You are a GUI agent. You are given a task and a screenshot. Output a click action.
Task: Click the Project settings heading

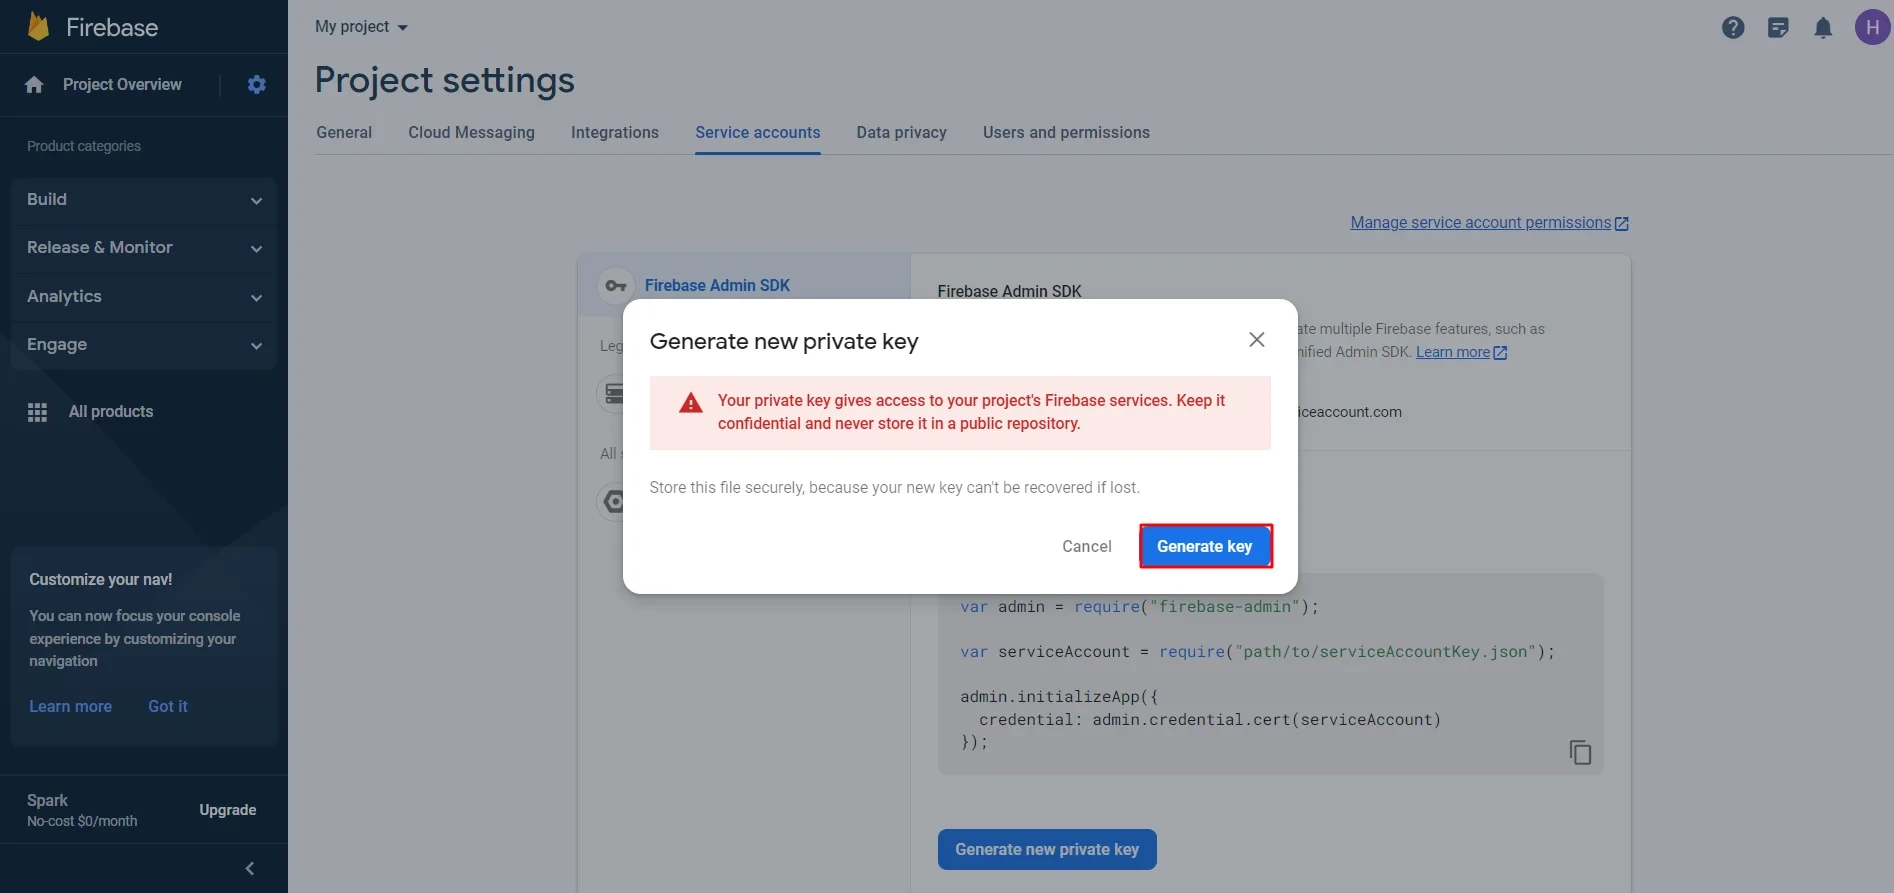[445, 80]
